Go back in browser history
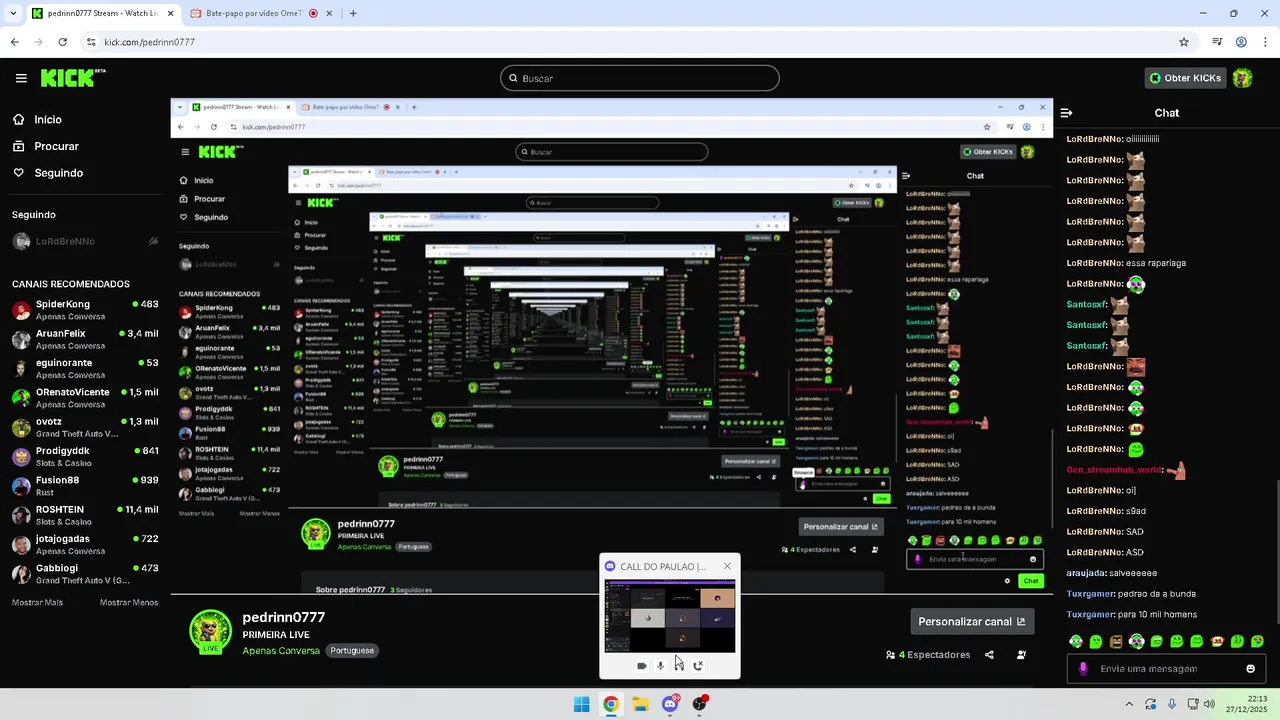 pos(14,42)
